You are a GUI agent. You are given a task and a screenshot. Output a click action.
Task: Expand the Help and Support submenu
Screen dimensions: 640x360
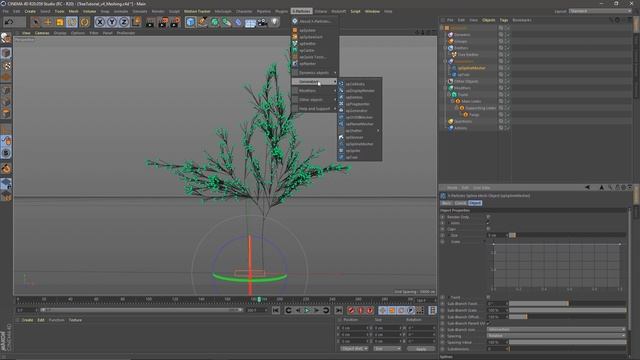pyautogui.click(x=315, y=109)
